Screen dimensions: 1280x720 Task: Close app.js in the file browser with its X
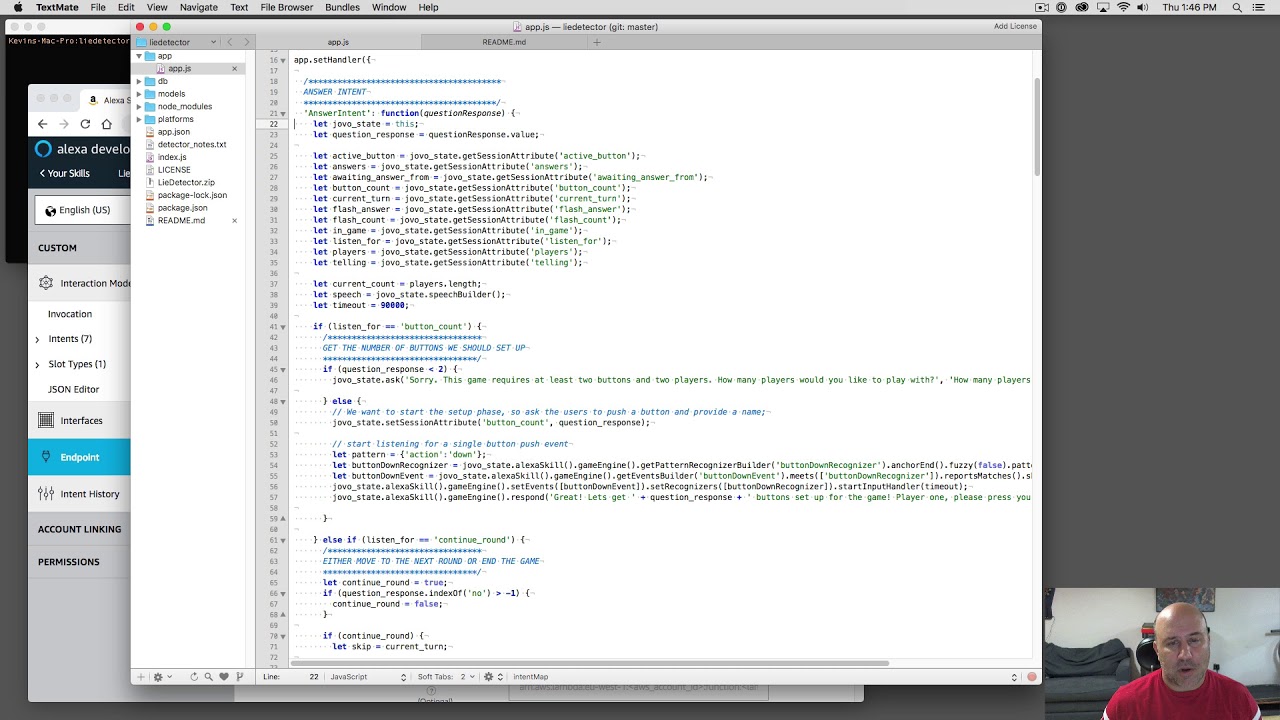tap(234, 69)
